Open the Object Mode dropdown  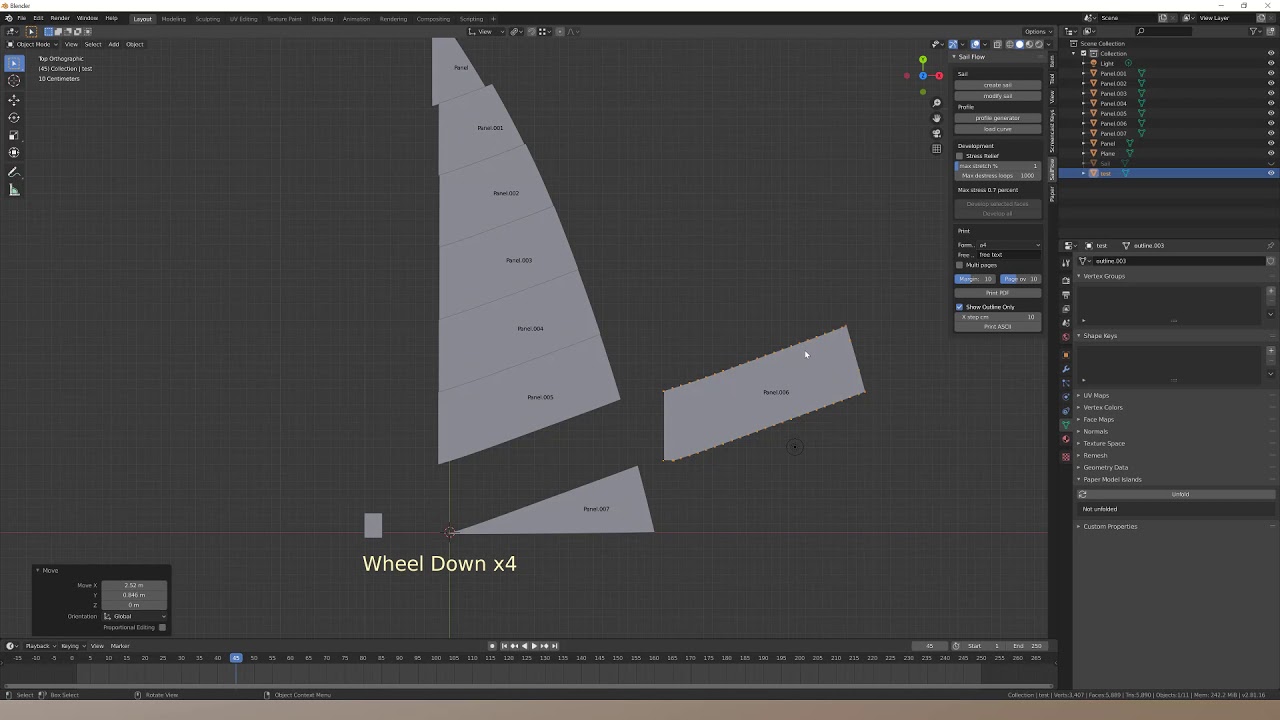click(x=33, y=44)
